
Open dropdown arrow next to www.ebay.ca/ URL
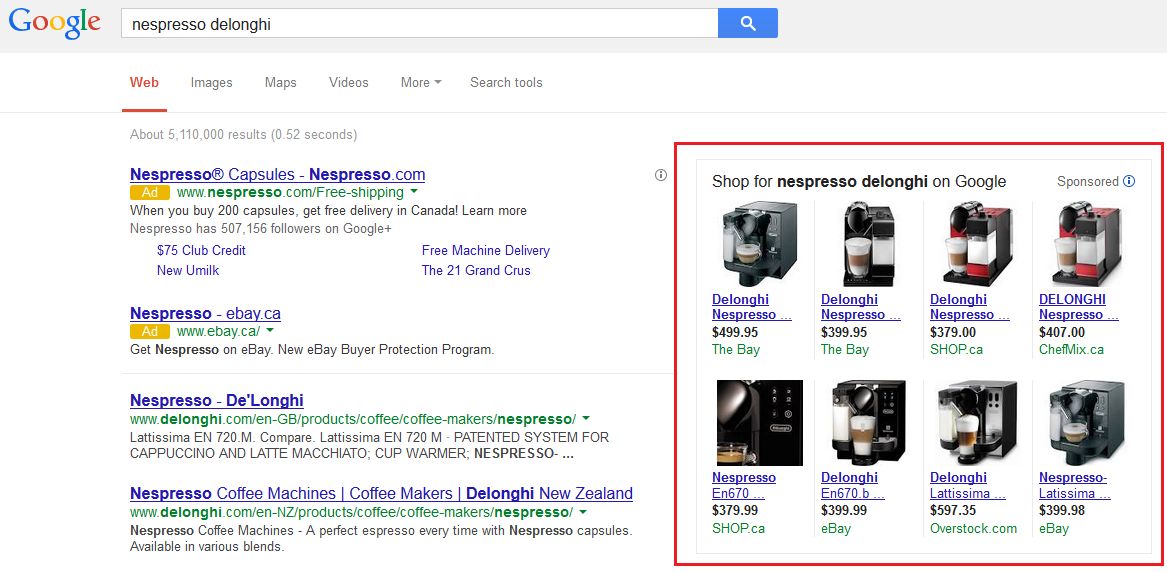[270, 331]
